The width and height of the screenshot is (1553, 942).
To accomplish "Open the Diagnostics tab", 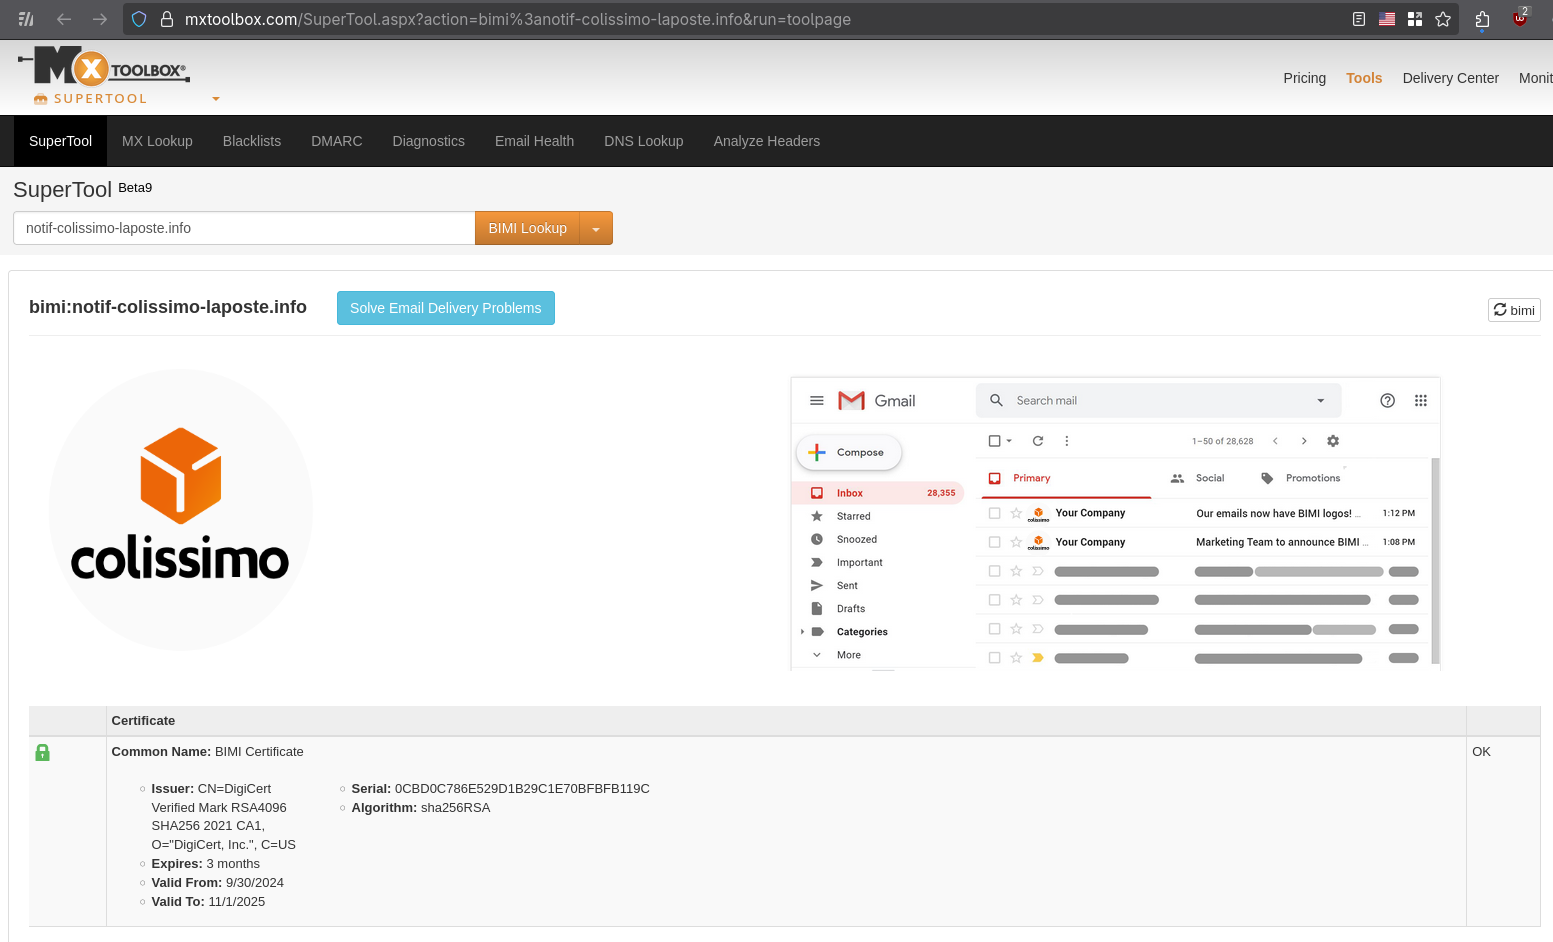I will (x=429, y=141).
